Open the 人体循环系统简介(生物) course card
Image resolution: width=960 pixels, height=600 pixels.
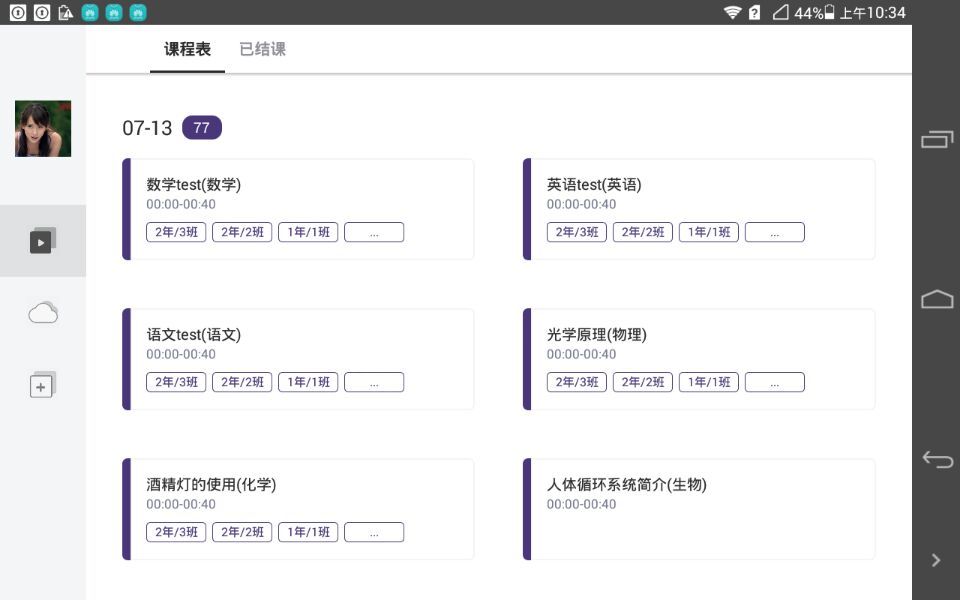click(698, 509)
